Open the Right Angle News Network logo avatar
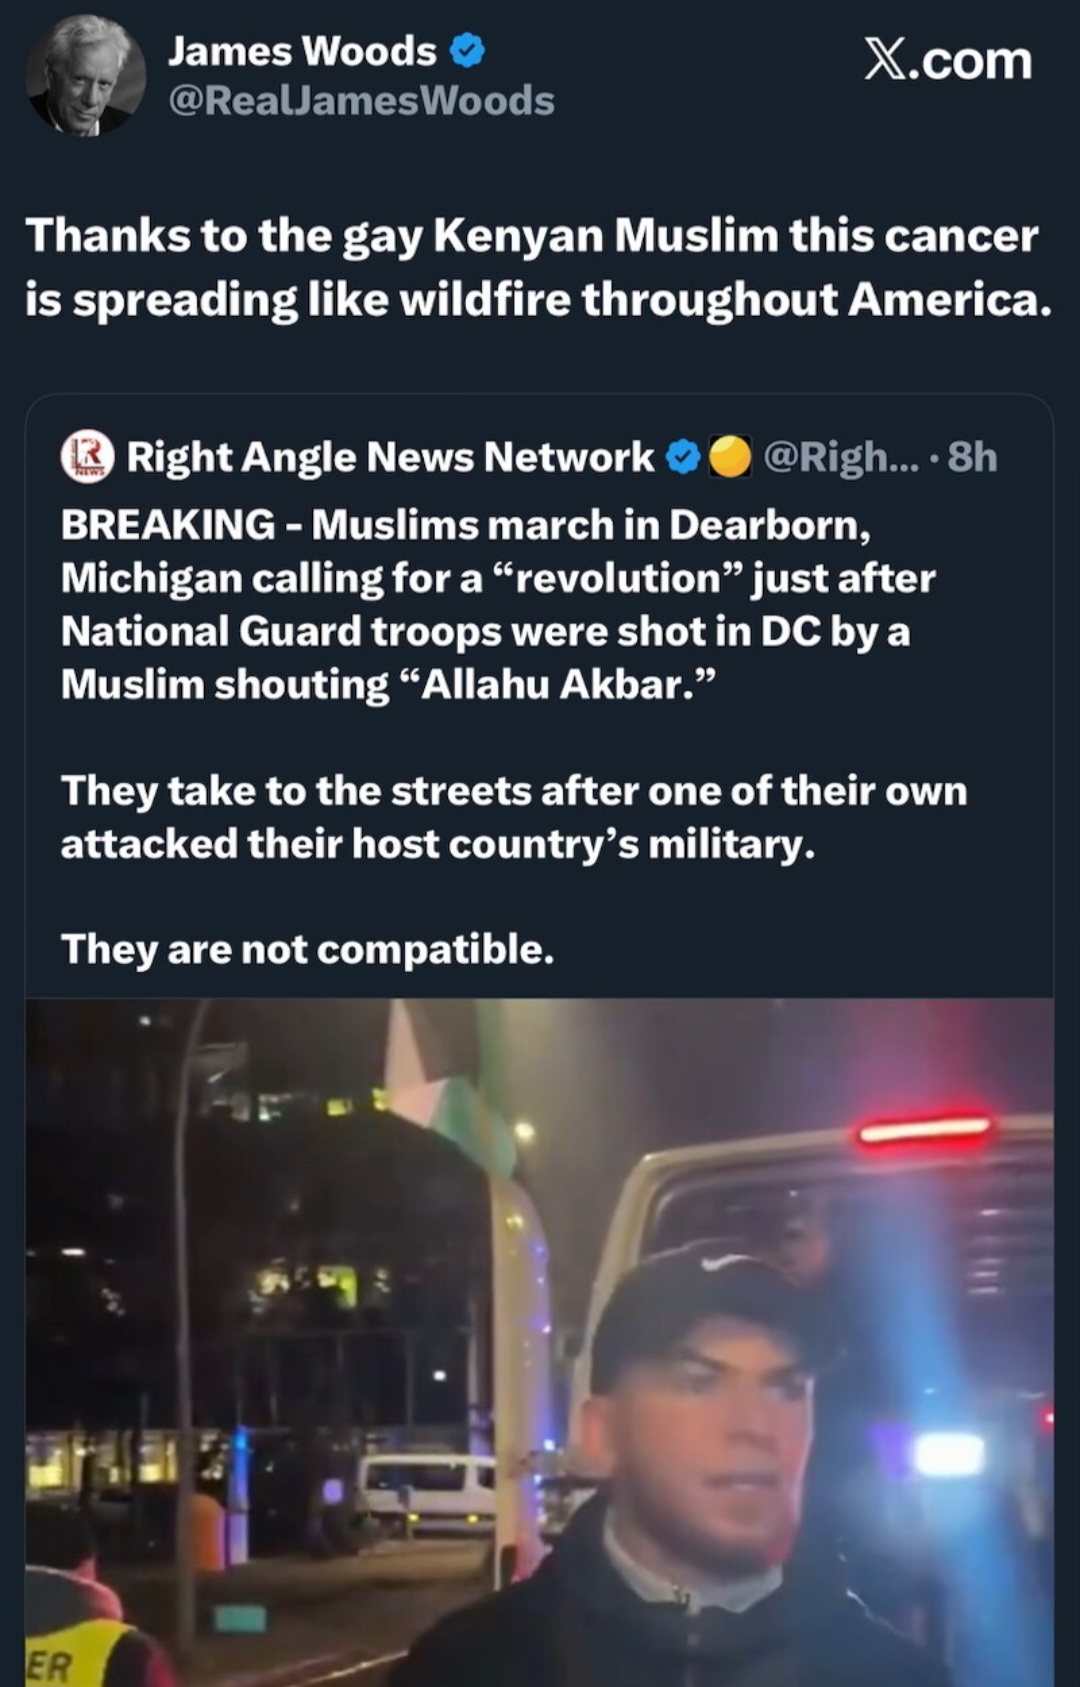Image resolution: width=1080 pixels, height=1687 pixels. pos(88,457)
